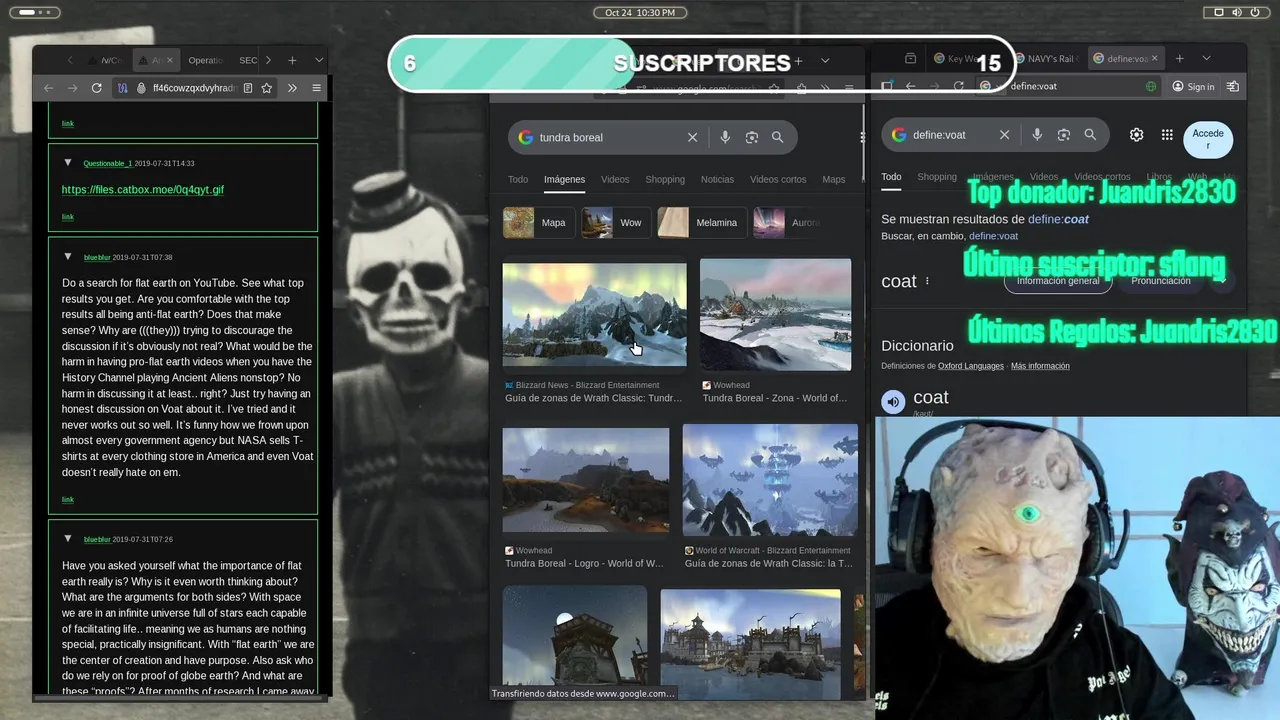Open the Wowhead 'Tundra Boreal - Logro' image
This screenshot has width=1280, height=720.
point(586,480)
